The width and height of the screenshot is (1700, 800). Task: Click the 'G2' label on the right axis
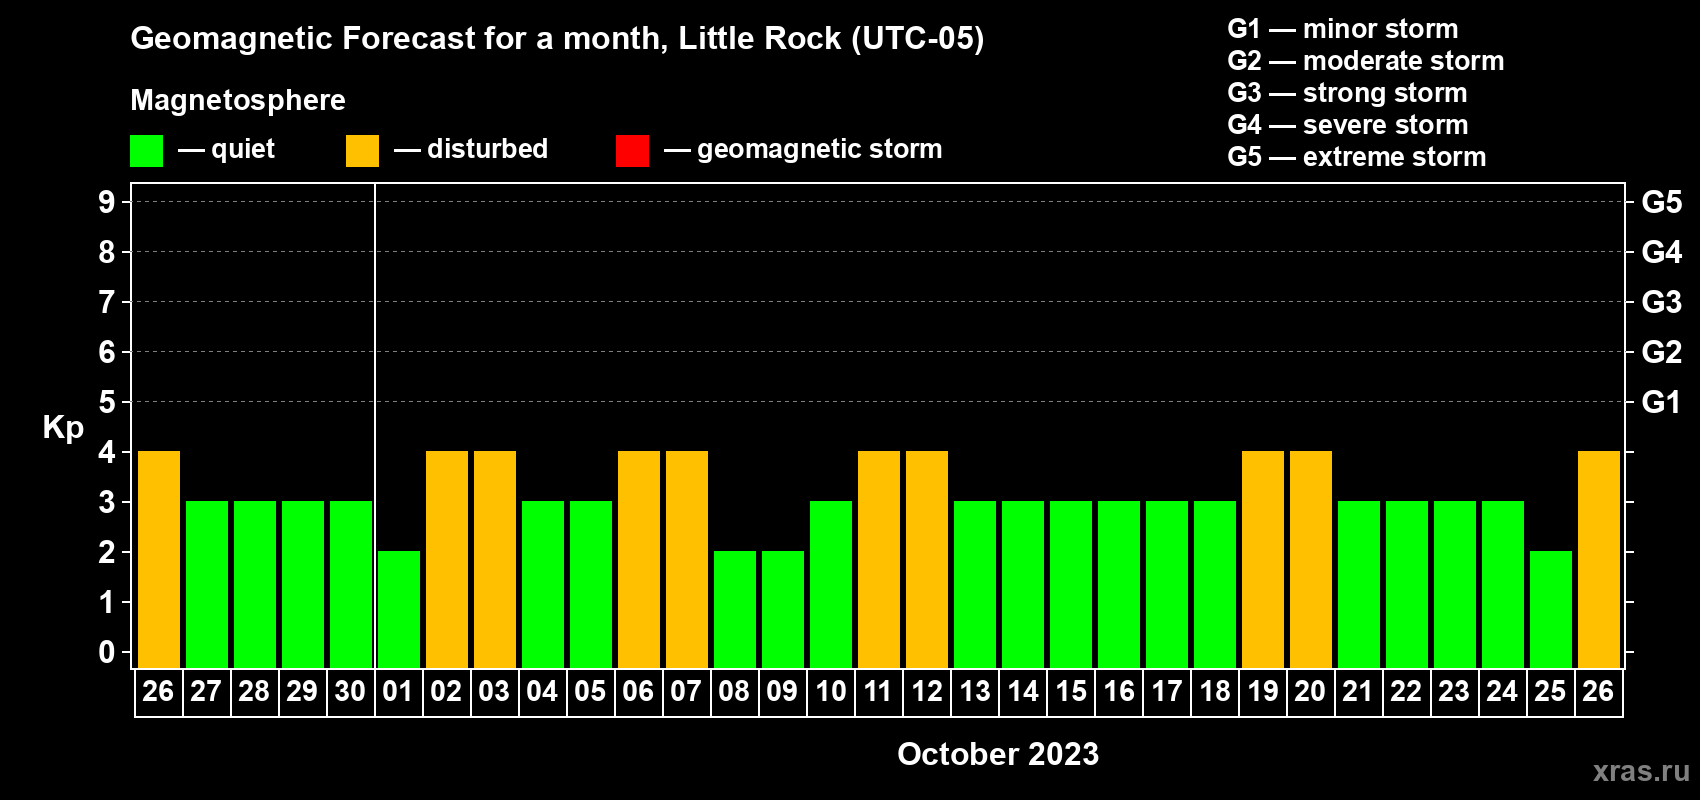click(x=1662, y=352)
